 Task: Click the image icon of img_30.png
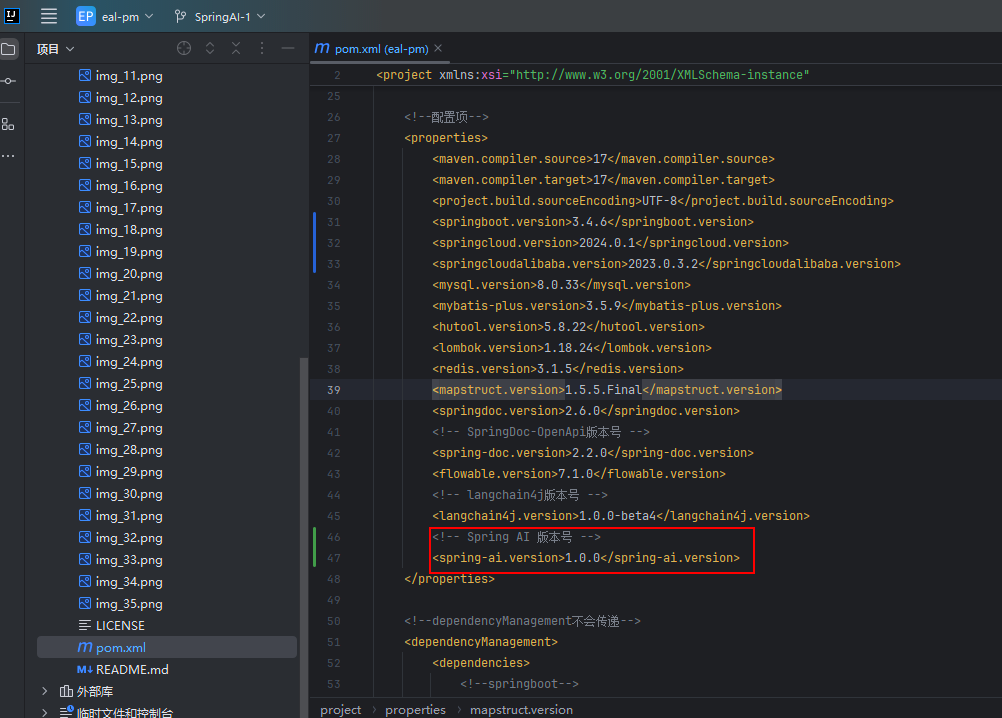84,494
